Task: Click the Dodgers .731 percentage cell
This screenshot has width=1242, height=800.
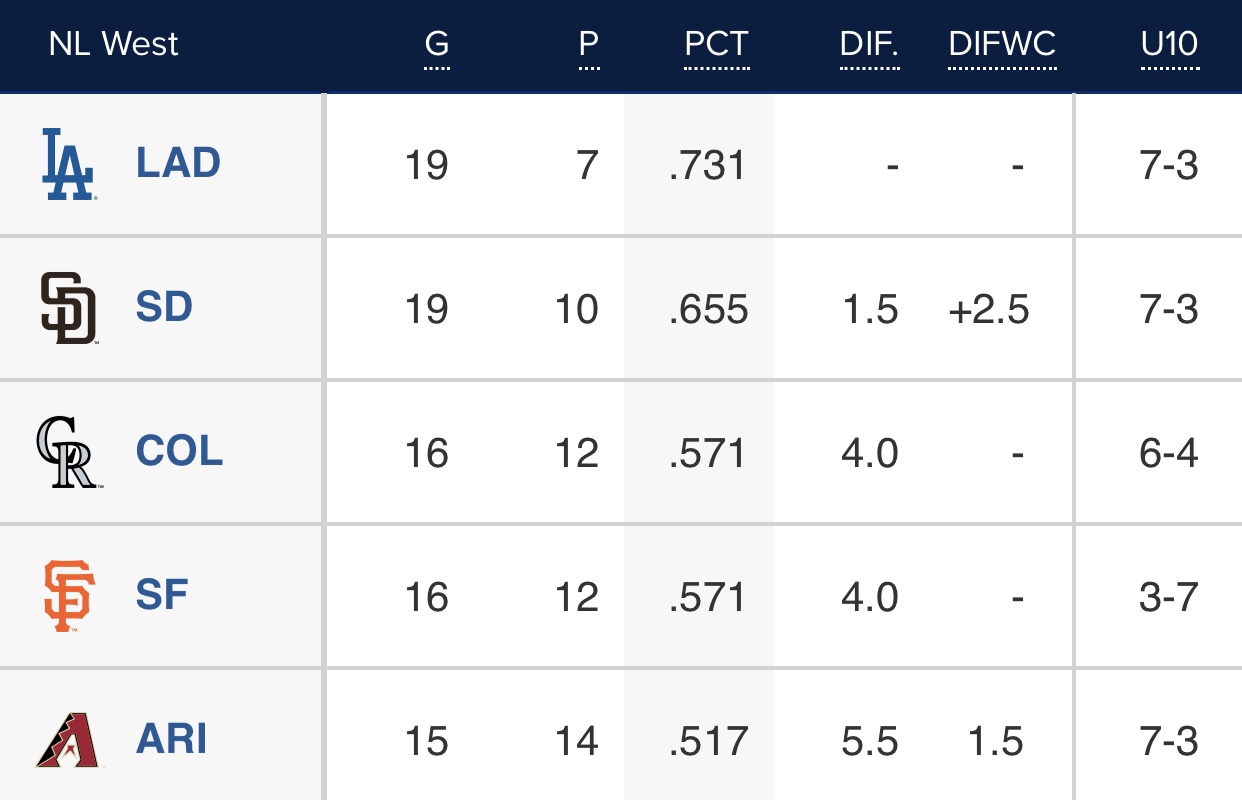Action: [708, 165]
